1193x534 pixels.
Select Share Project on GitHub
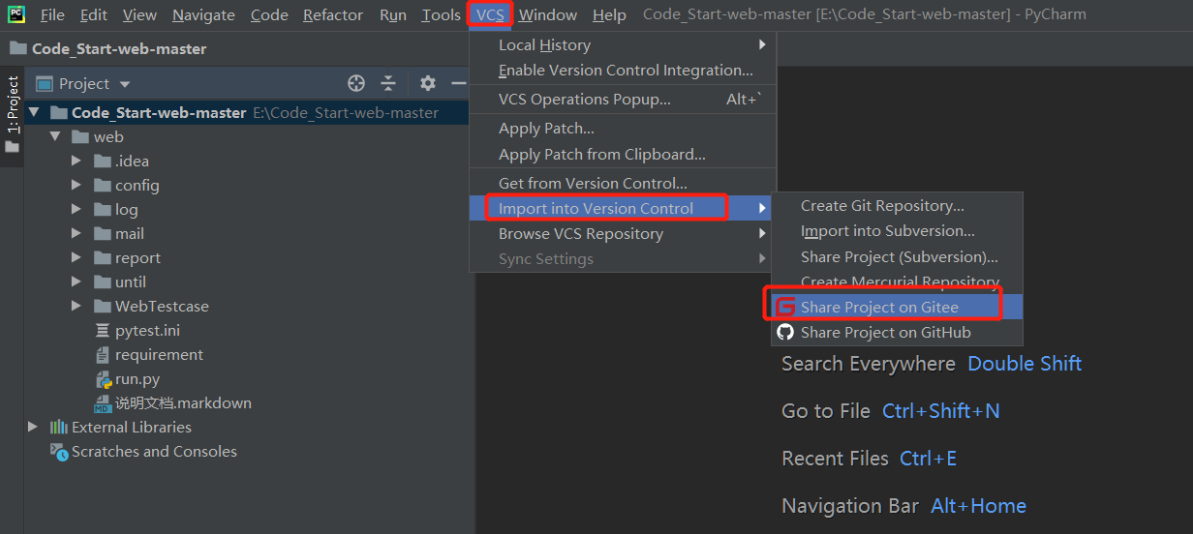click(897, 332)
